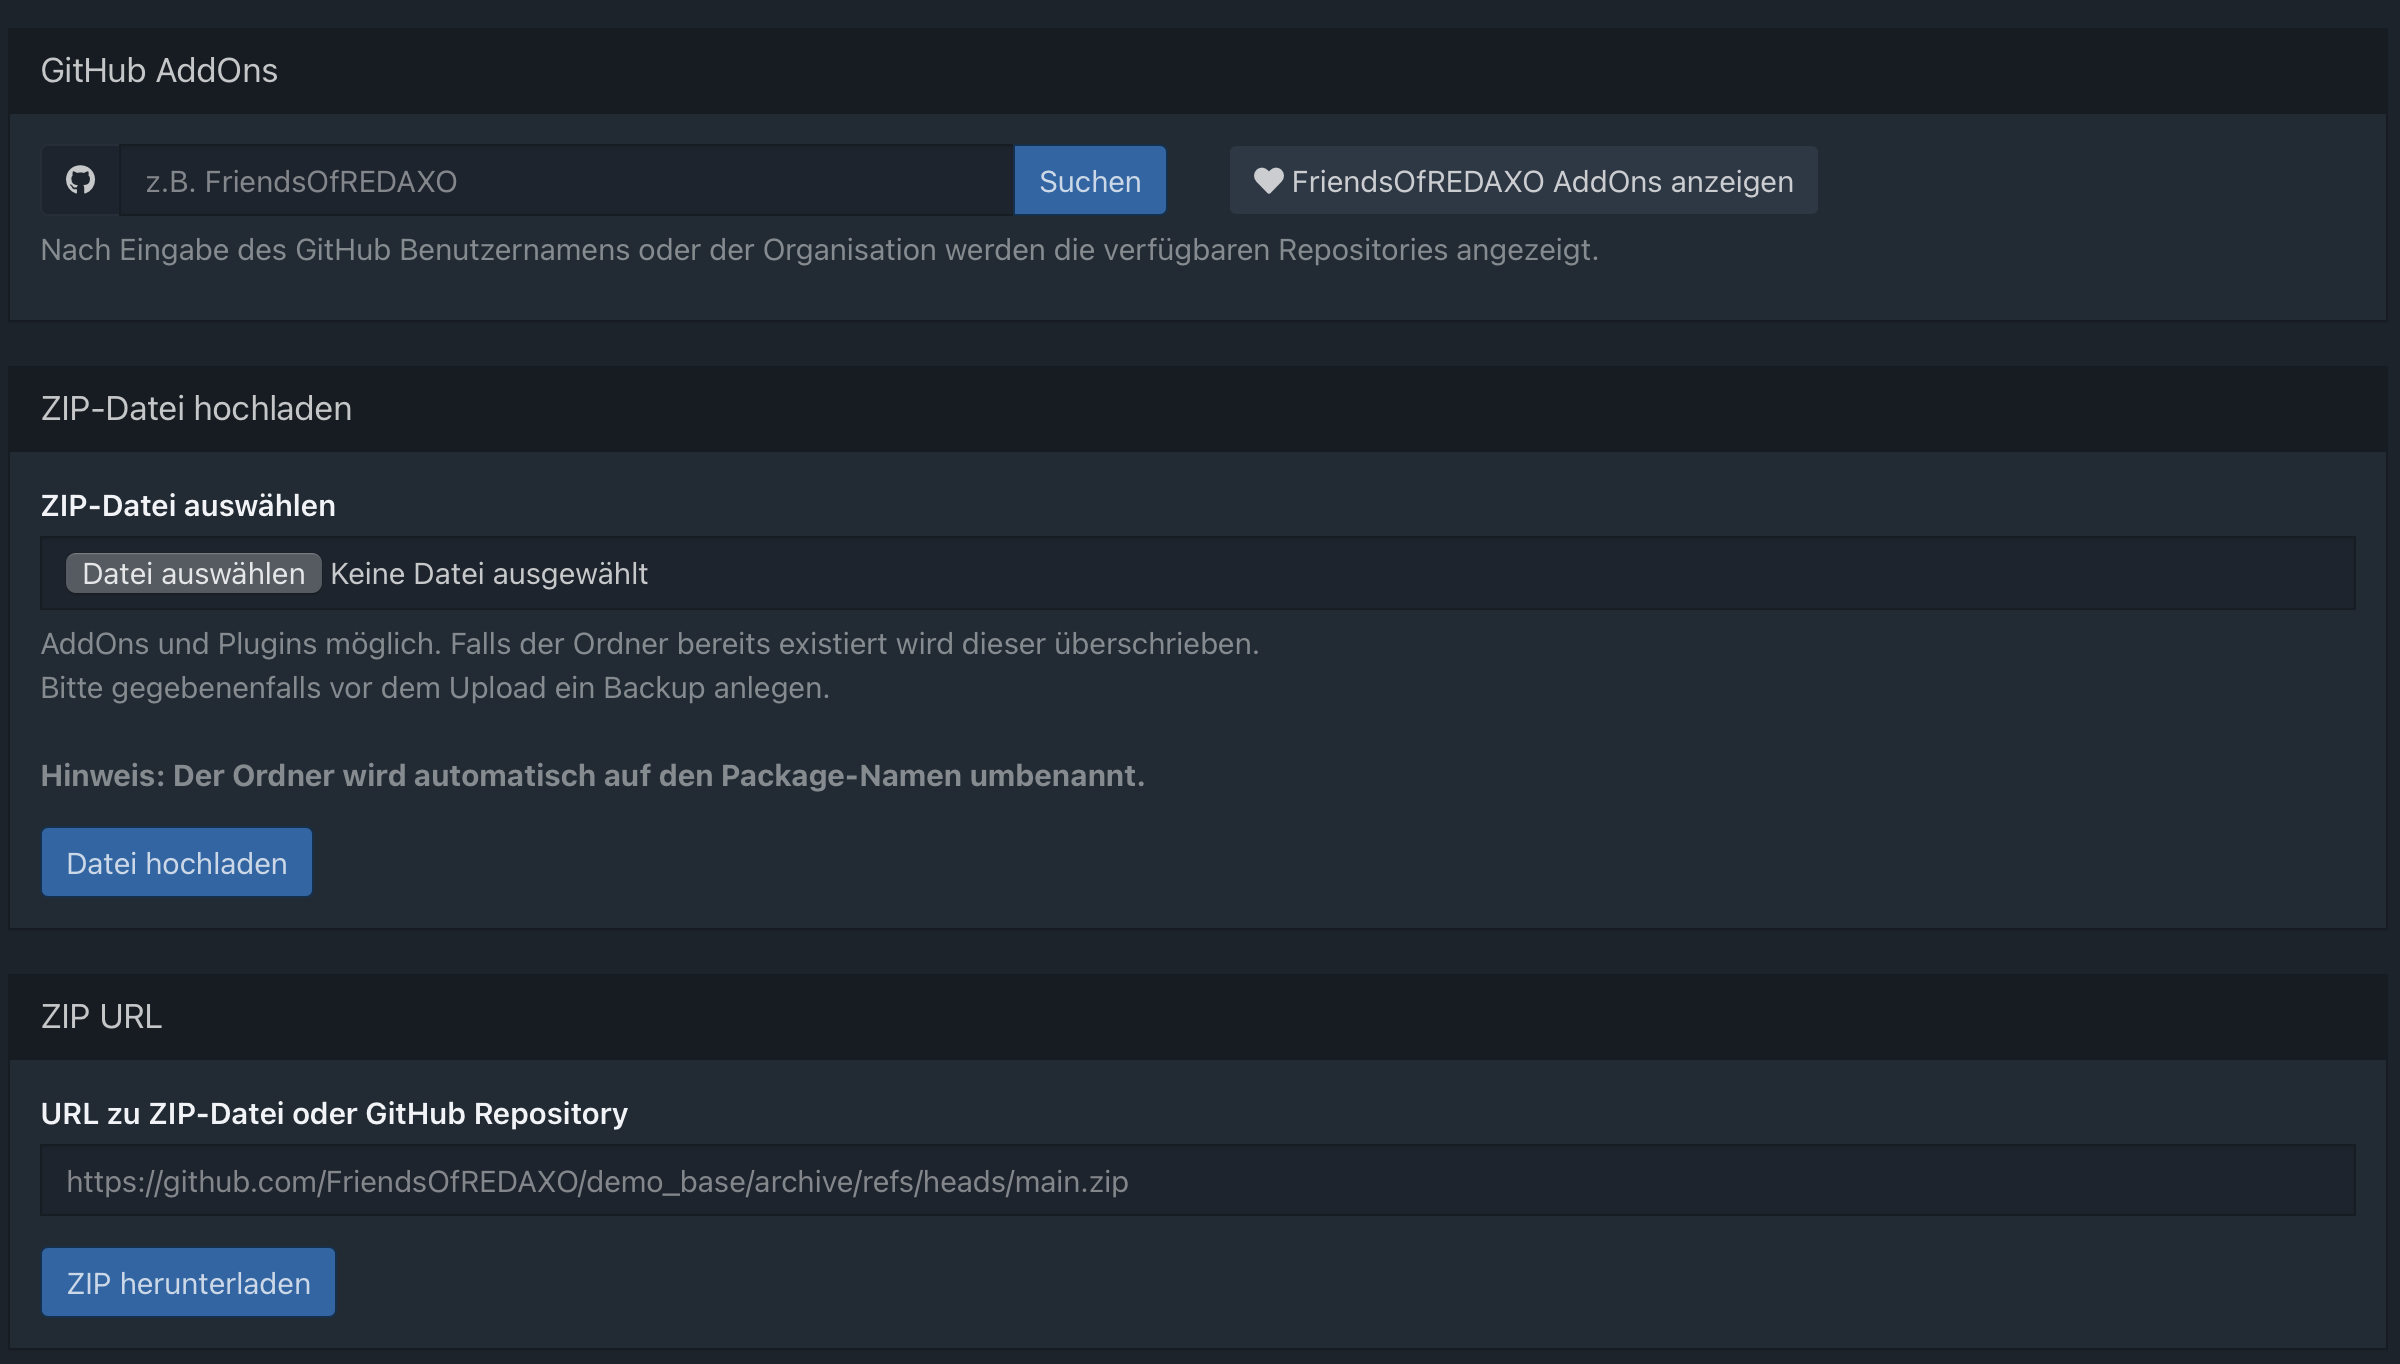Screen dimensions: 2400x1364
Task: Click the GitHub logo icon
Action: (80, 180)
